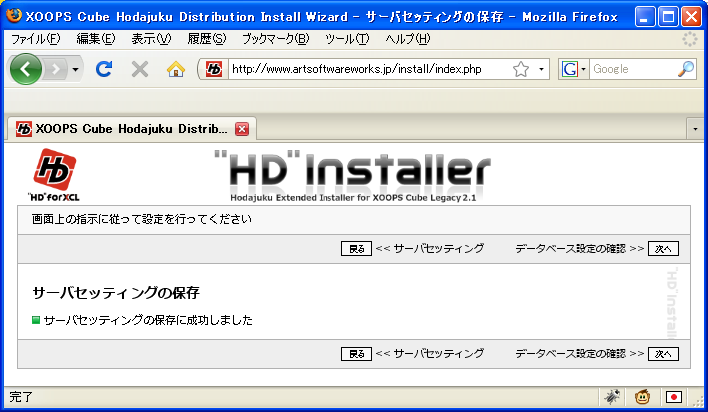The width and height of the screenshot is (708, 412).
Task: Open the back/forward history dropdown arrow
Action: (x=73, y=69)
